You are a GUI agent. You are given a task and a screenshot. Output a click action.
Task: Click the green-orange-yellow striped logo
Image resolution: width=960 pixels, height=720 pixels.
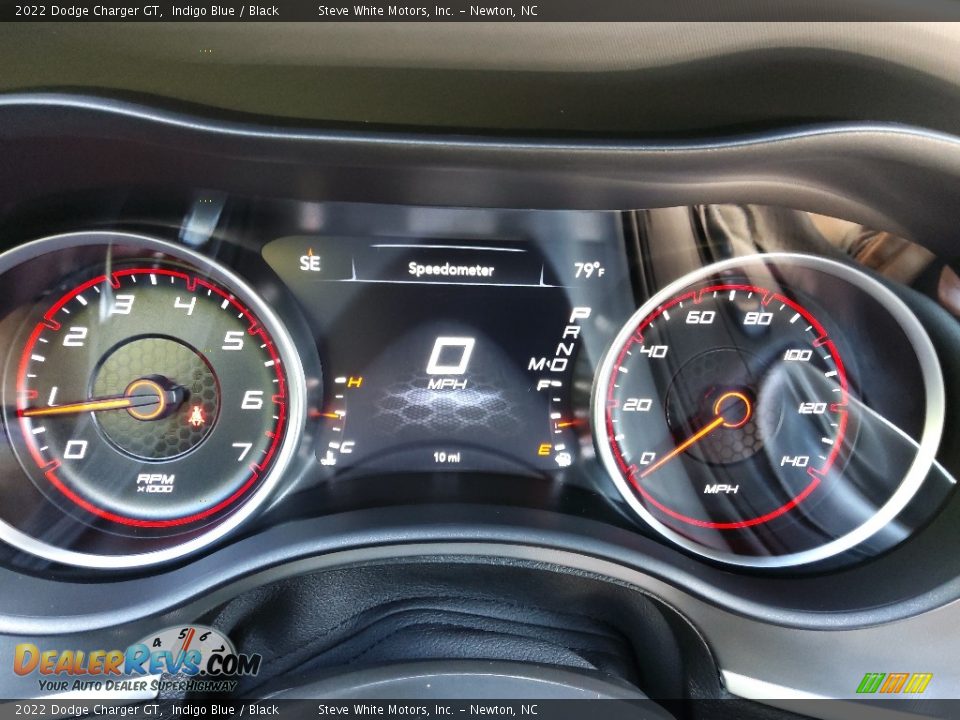pos(894,683)
